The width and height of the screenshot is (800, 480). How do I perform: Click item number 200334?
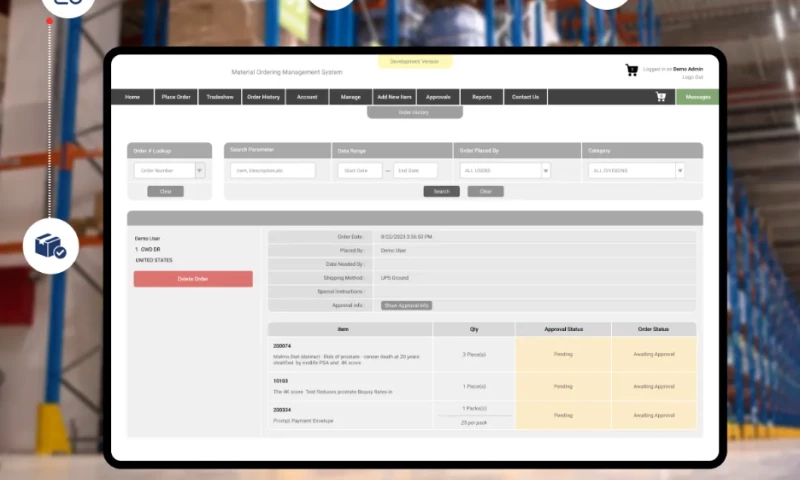point(282,410)
